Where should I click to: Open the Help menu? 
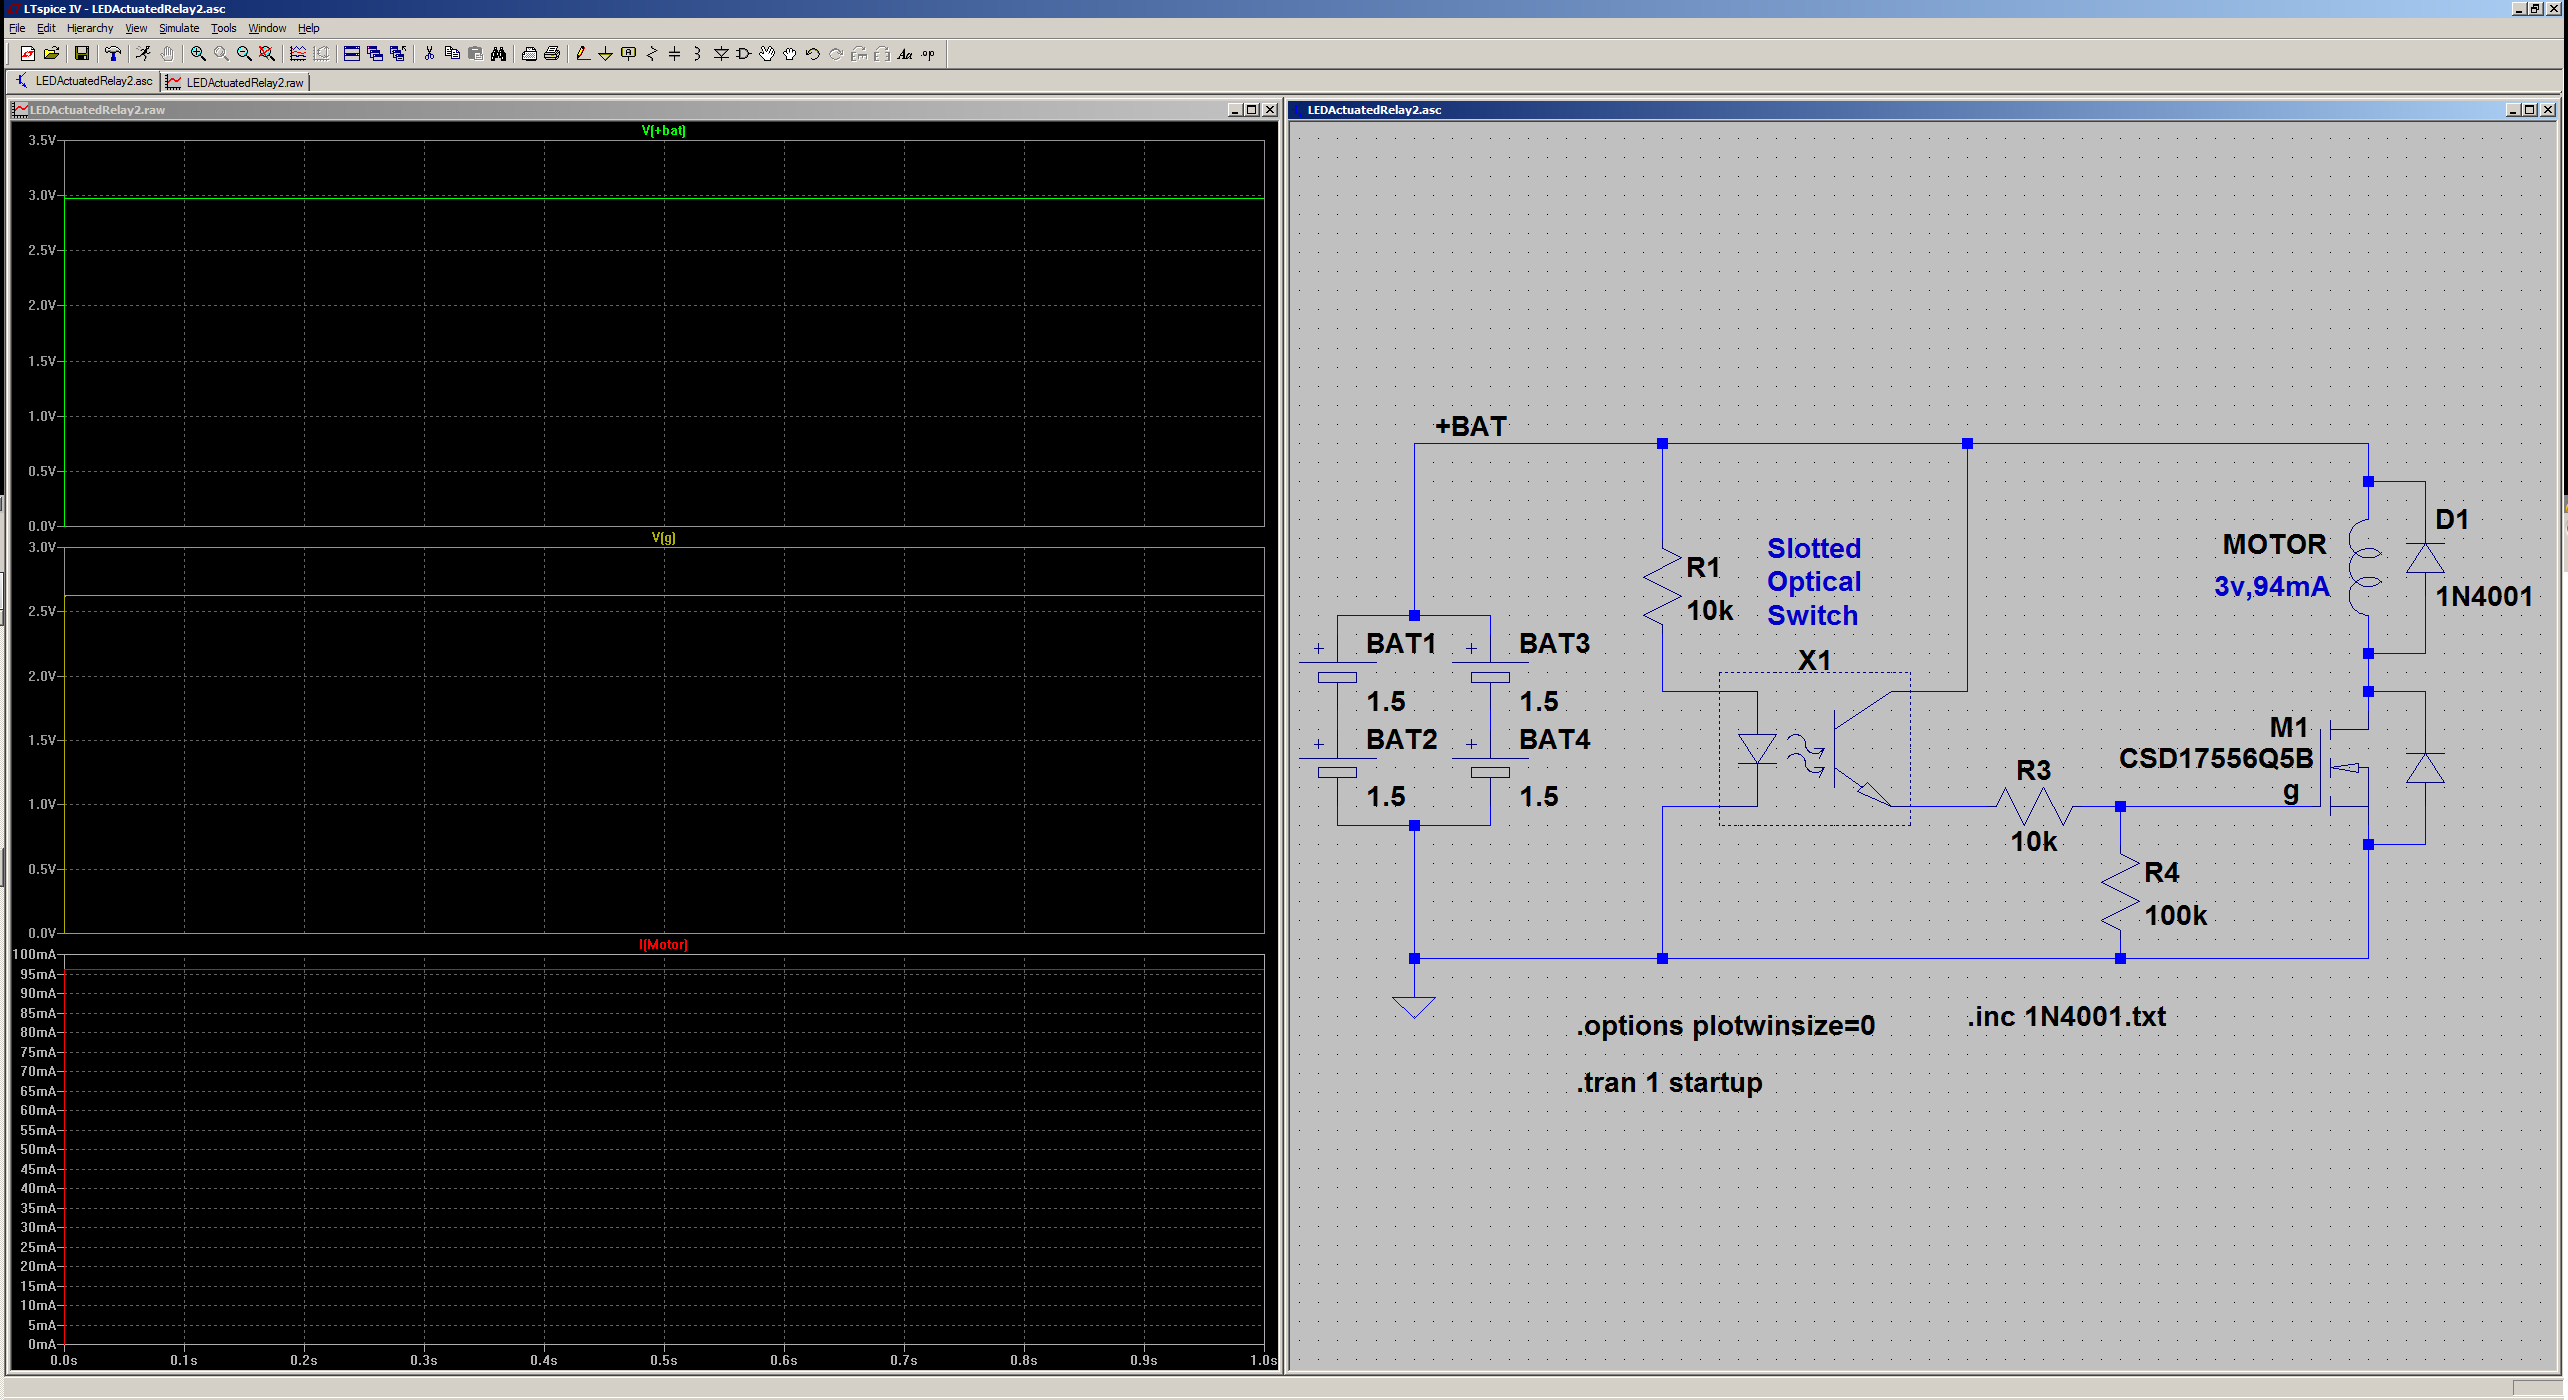pos(309,28)
